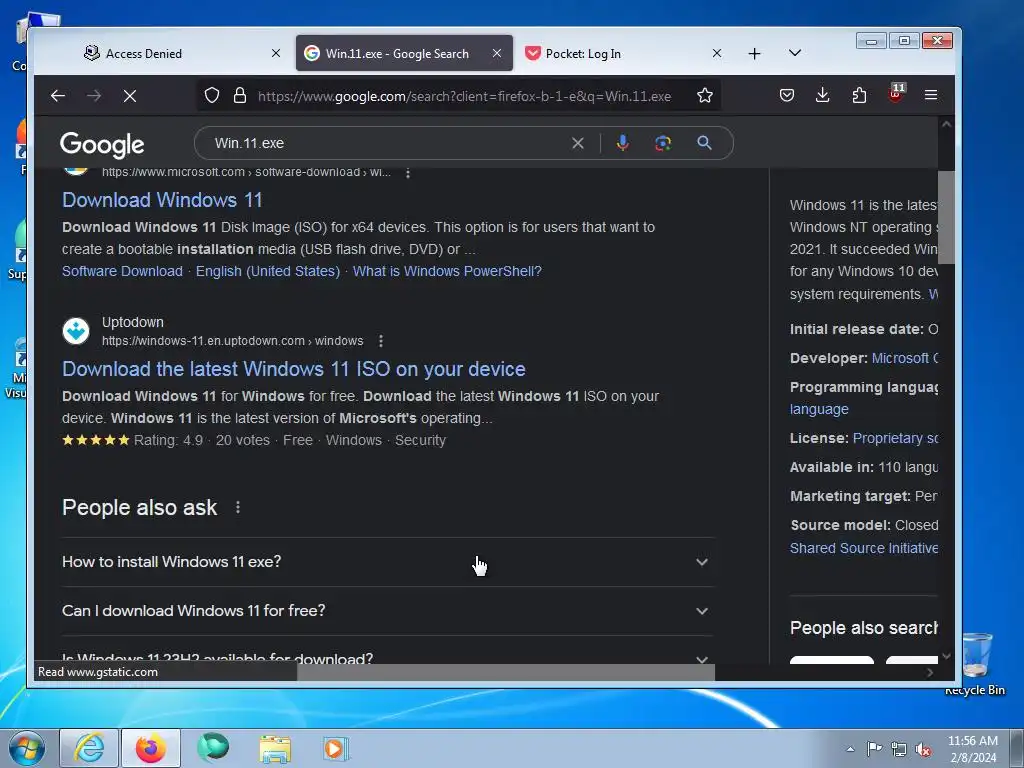Screen dimensions: 1024x768
Task: Bookmark this page with the star icon
Action: click(705, 95)
